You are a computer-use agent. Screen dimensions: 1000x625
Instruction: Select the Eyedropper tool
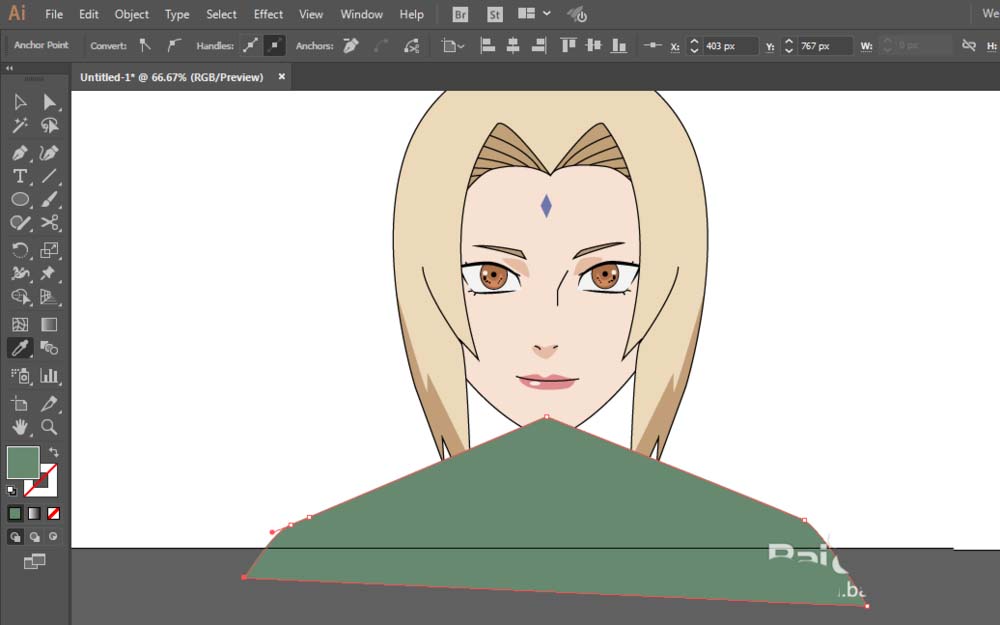point(20,348)
